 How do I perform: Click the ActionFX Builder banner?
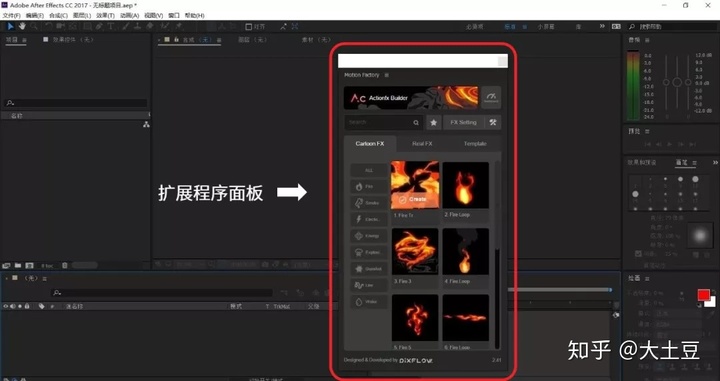pyautogui.click(x=411, y=98)
